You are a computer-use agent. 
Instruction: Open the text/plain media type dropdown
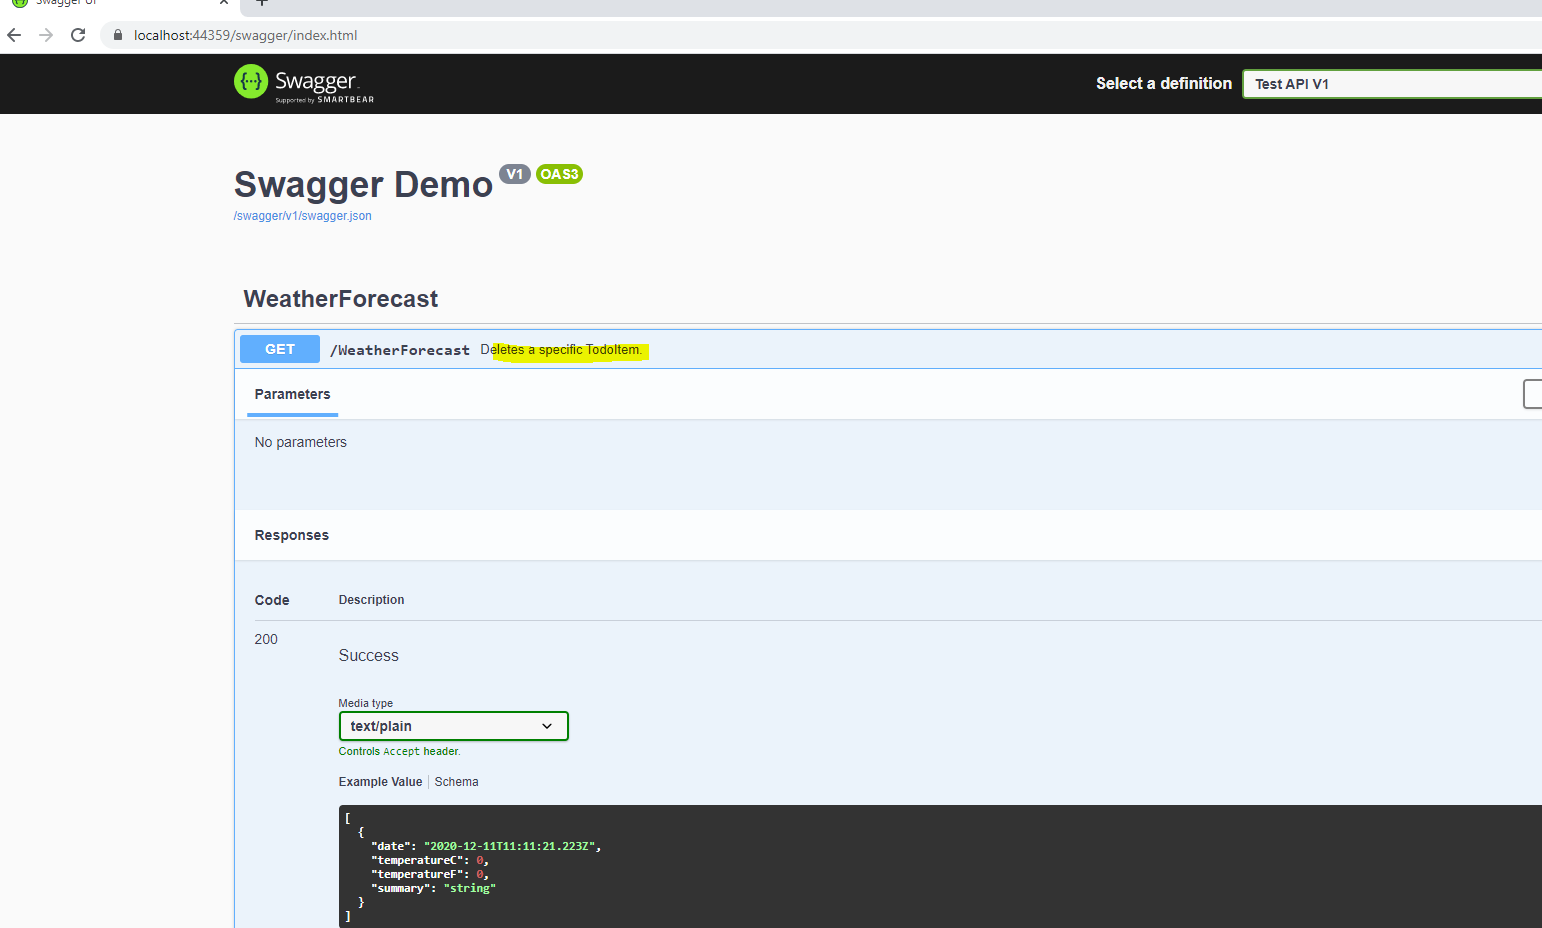453,726
